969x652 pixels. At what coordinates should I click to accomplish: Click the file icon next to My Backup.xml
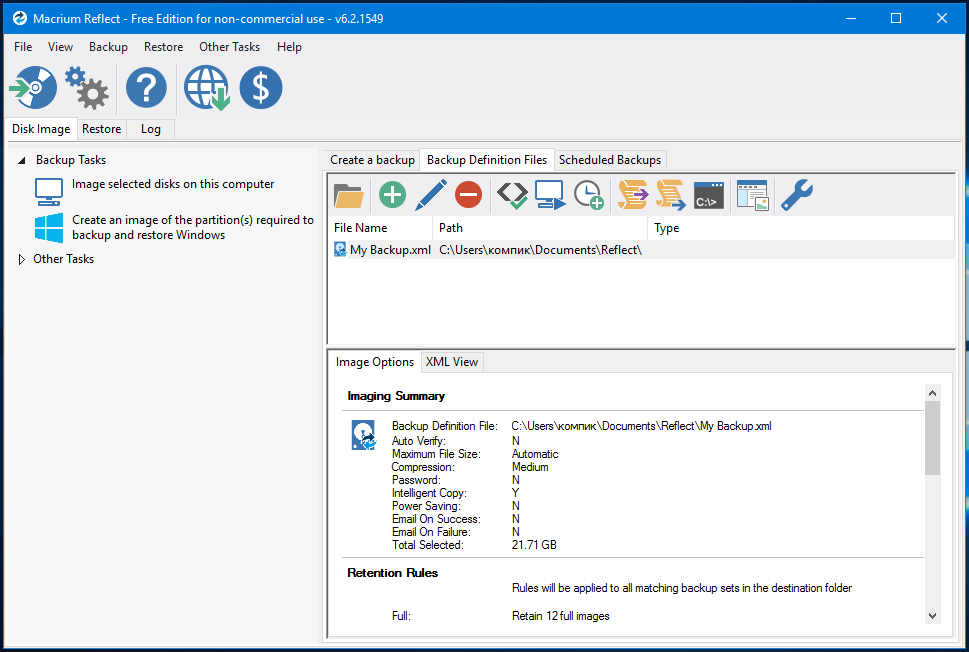point(340,250)
